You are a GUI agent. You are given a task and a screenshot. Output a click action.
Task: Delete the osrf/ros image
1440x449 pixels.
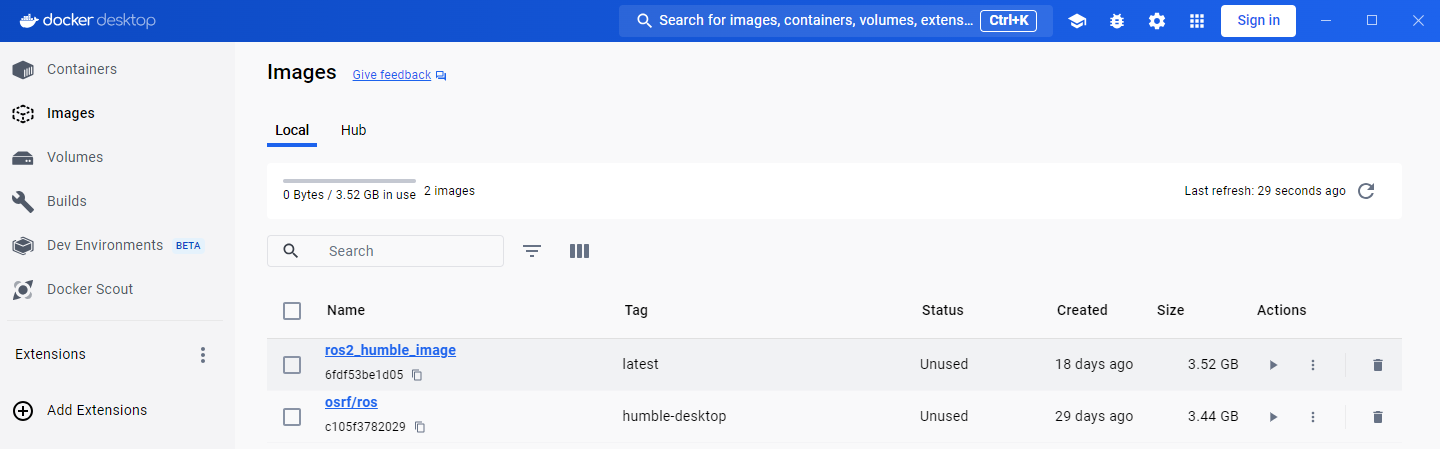click(x=1378, y=417)
